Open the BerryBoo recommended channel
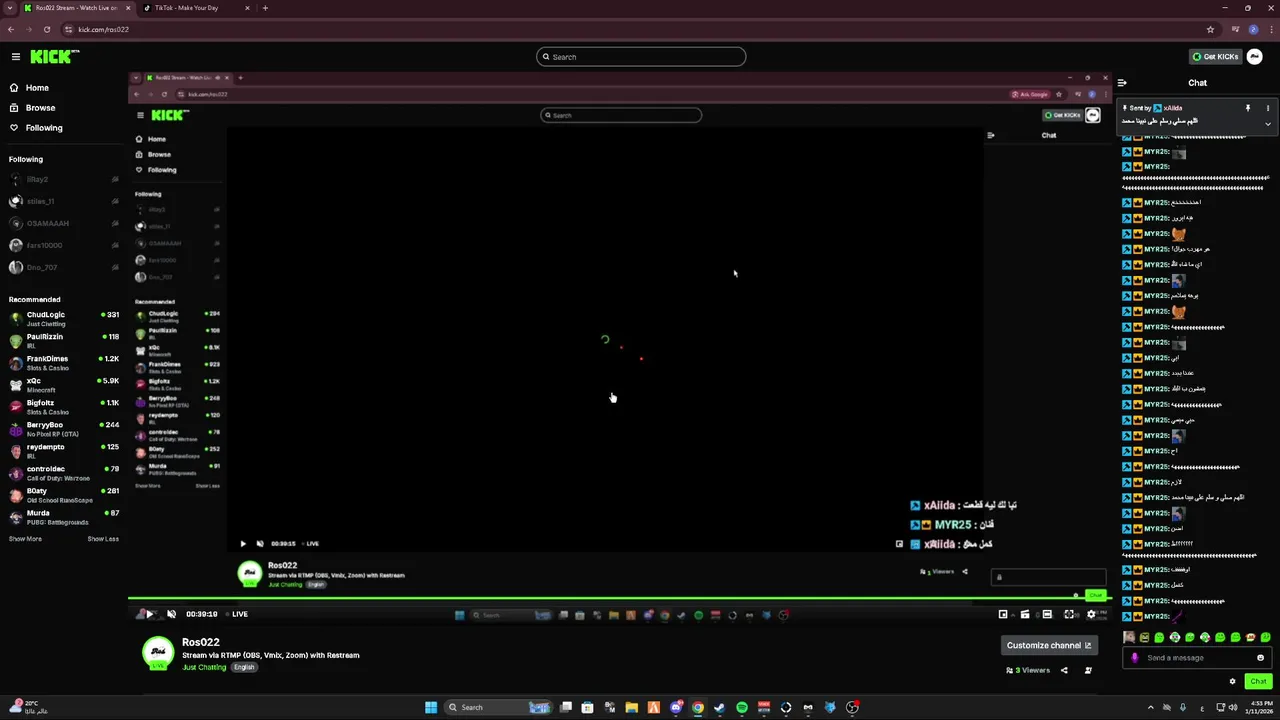 click(x=64, y=429)
